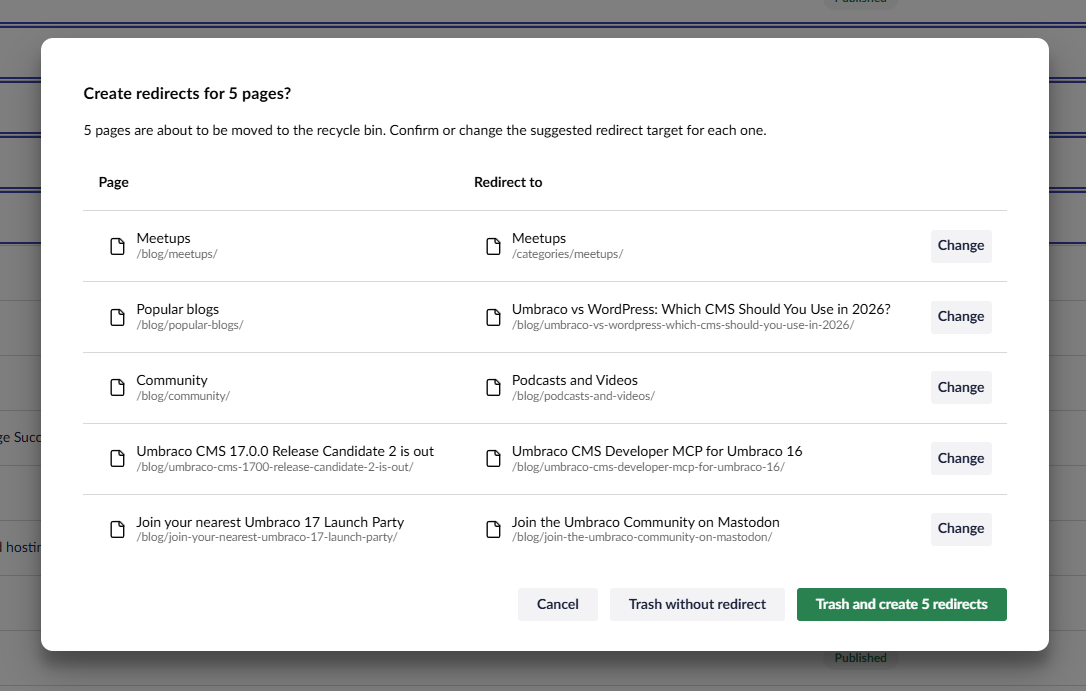The height and width of the screenshot is (691, 1086).
Task: Cancel the redirect dialog
Action: pyautogui.click(x=558, y=604)
